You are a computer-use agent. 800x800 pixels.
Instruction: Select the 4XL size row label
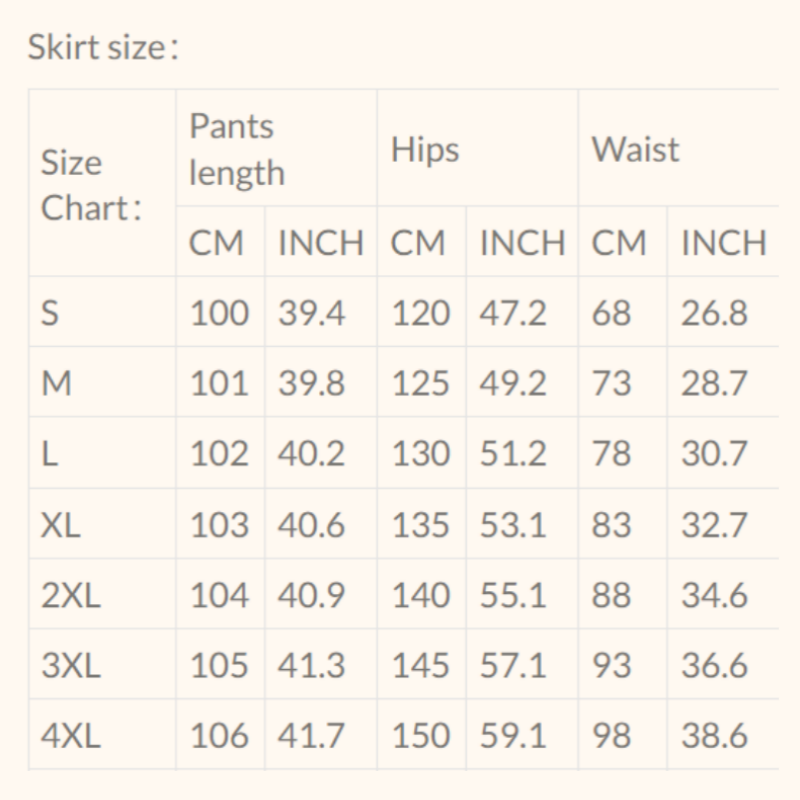tap(71, 737)
